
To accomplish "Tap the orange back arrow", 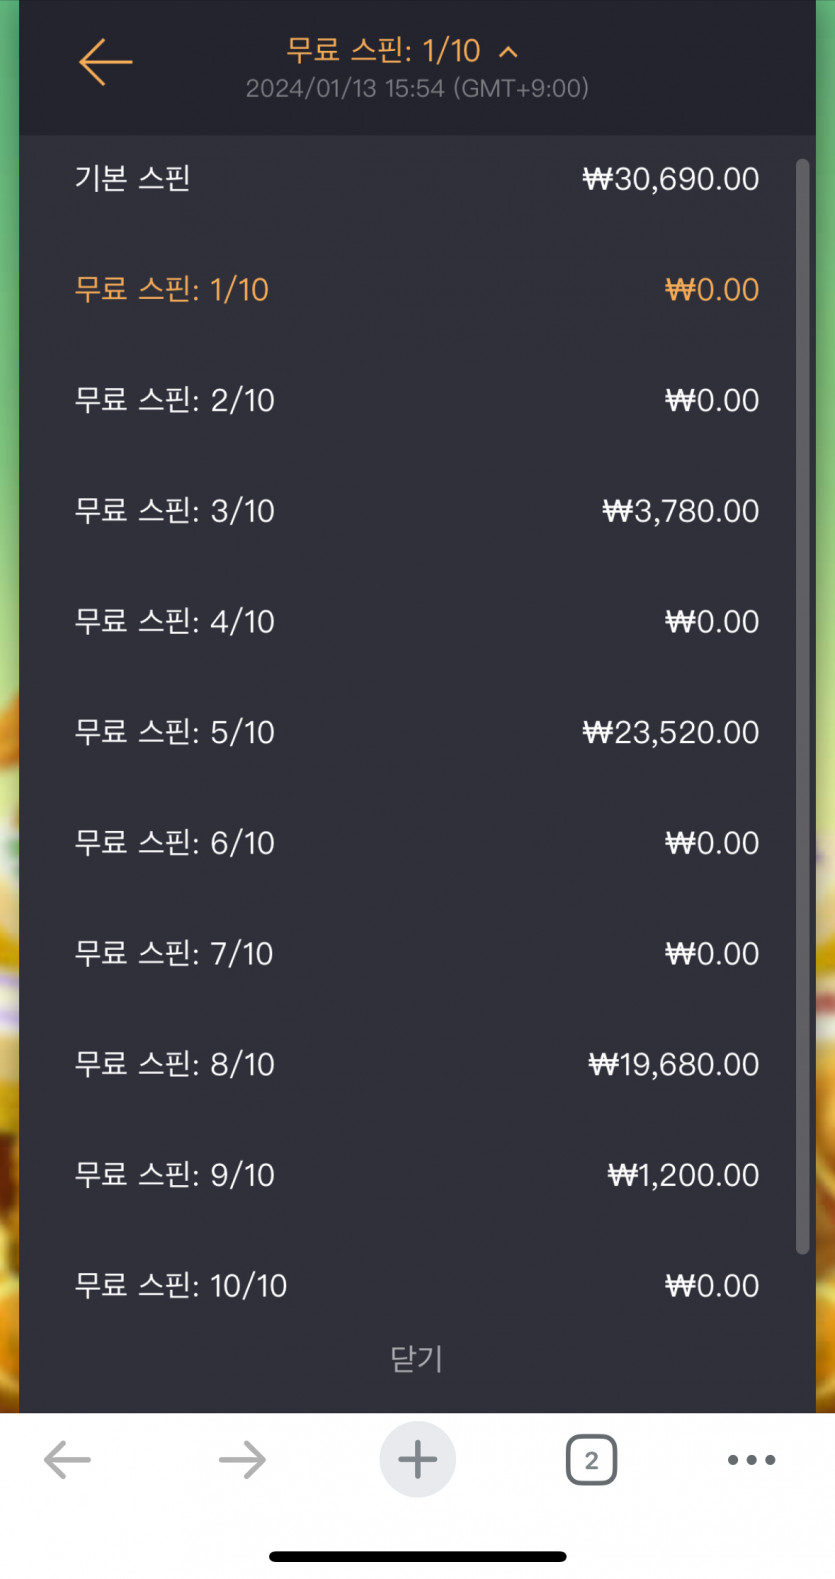I will (105, 62).
